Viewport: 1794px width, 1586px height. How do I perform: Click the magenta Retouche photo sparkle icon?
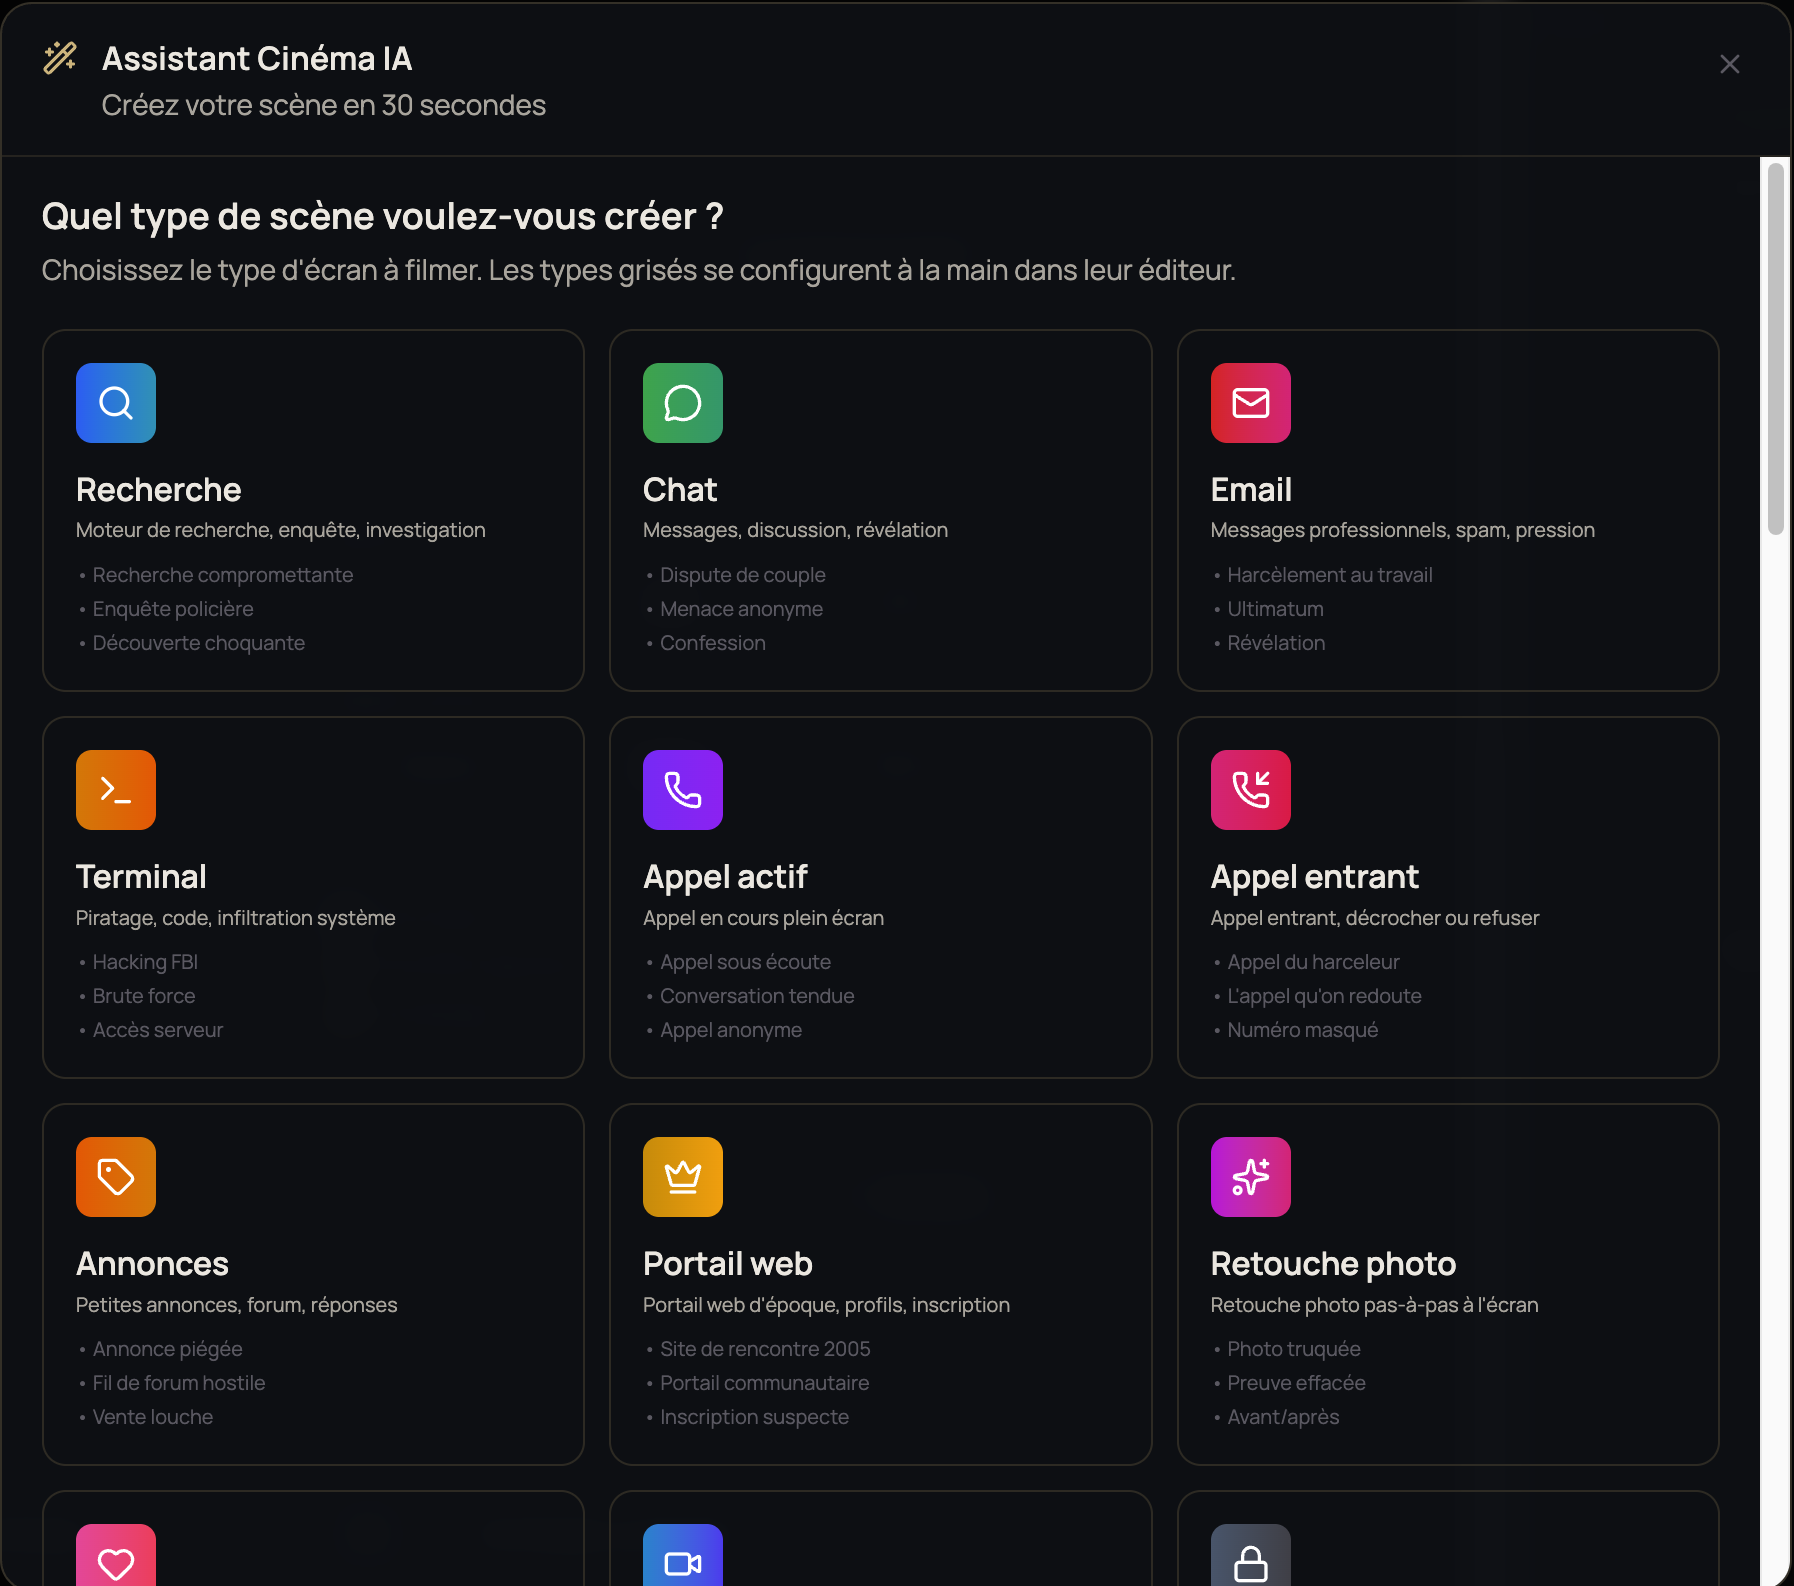coord(1251,1177)
